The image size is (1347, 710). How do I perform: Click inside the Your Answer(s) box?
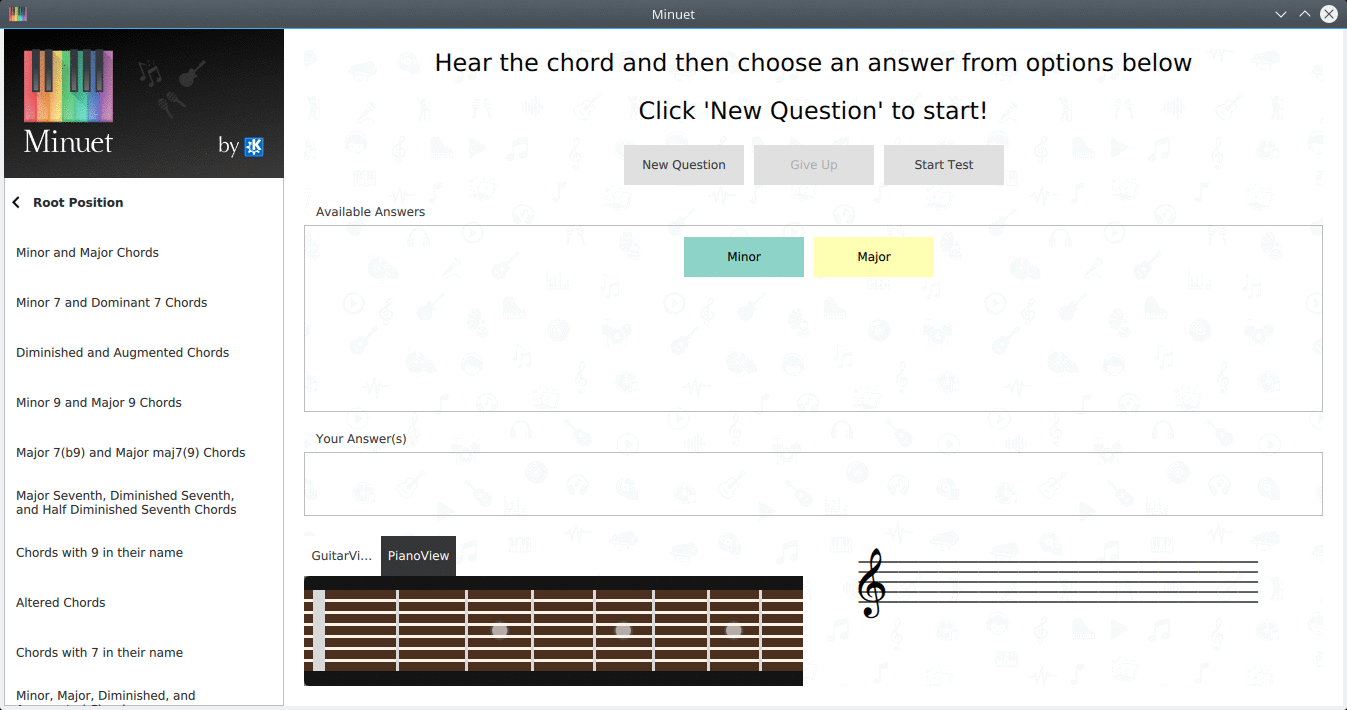(812, 484)
